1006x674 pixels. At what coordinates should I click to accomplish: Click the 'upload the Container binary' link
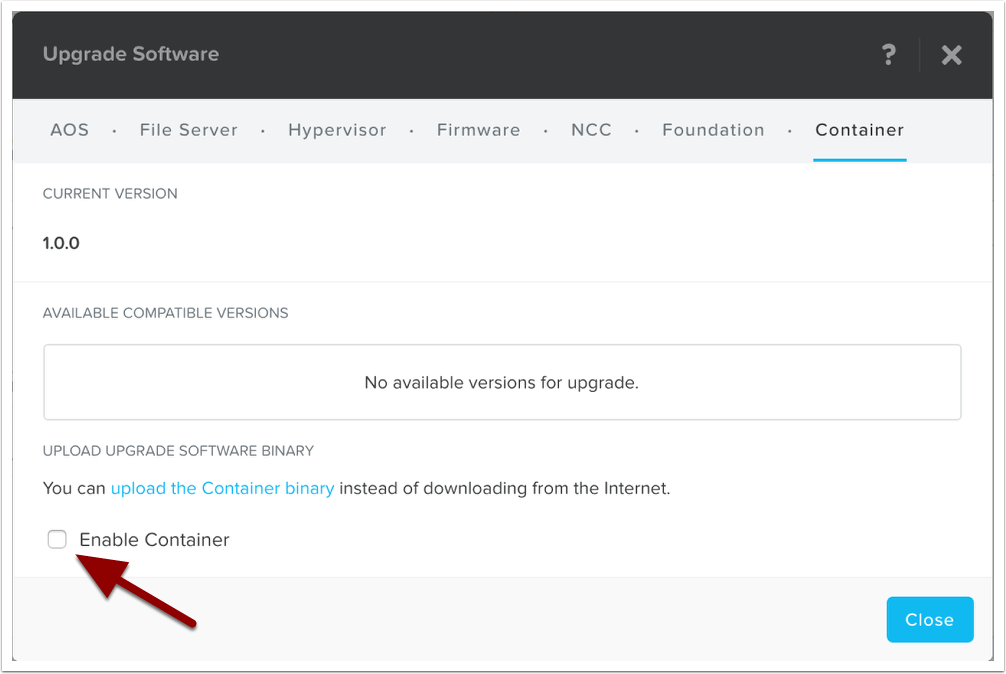(x=222, y=489)
